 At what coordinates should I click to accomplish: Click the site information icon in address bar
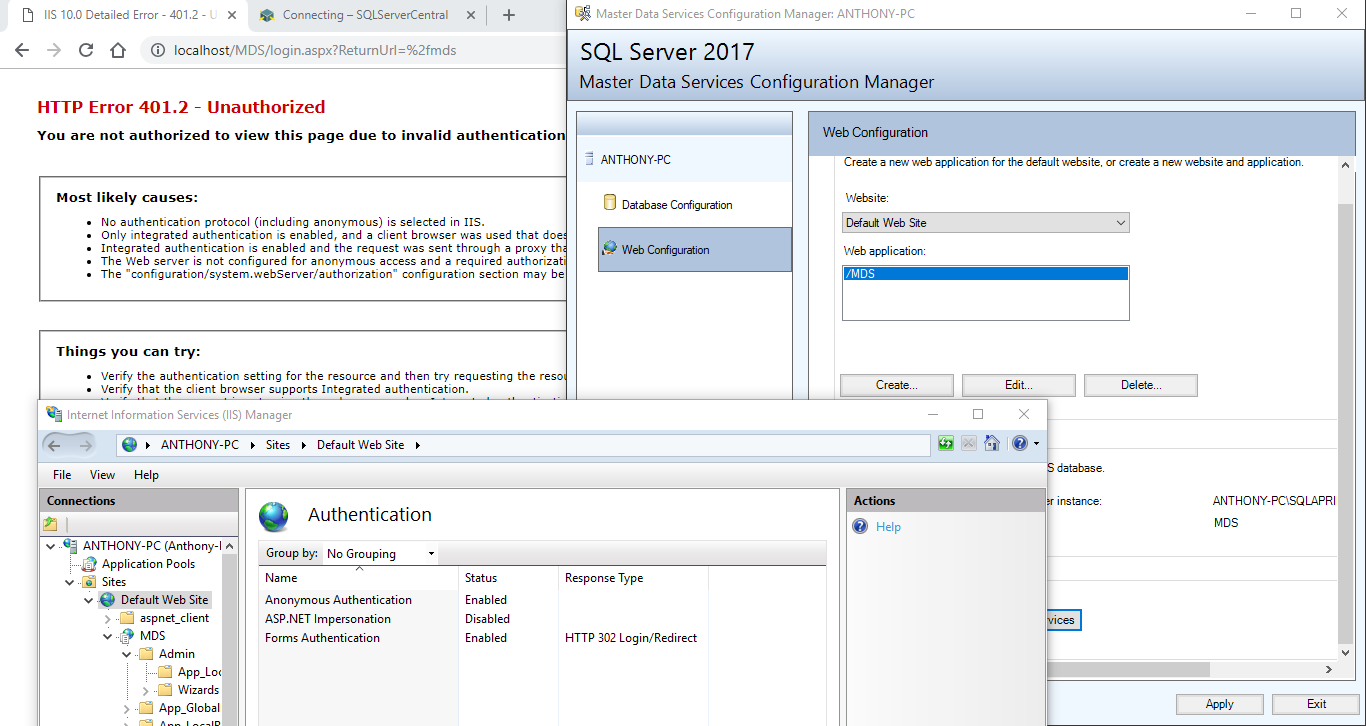tap(158, 50)
